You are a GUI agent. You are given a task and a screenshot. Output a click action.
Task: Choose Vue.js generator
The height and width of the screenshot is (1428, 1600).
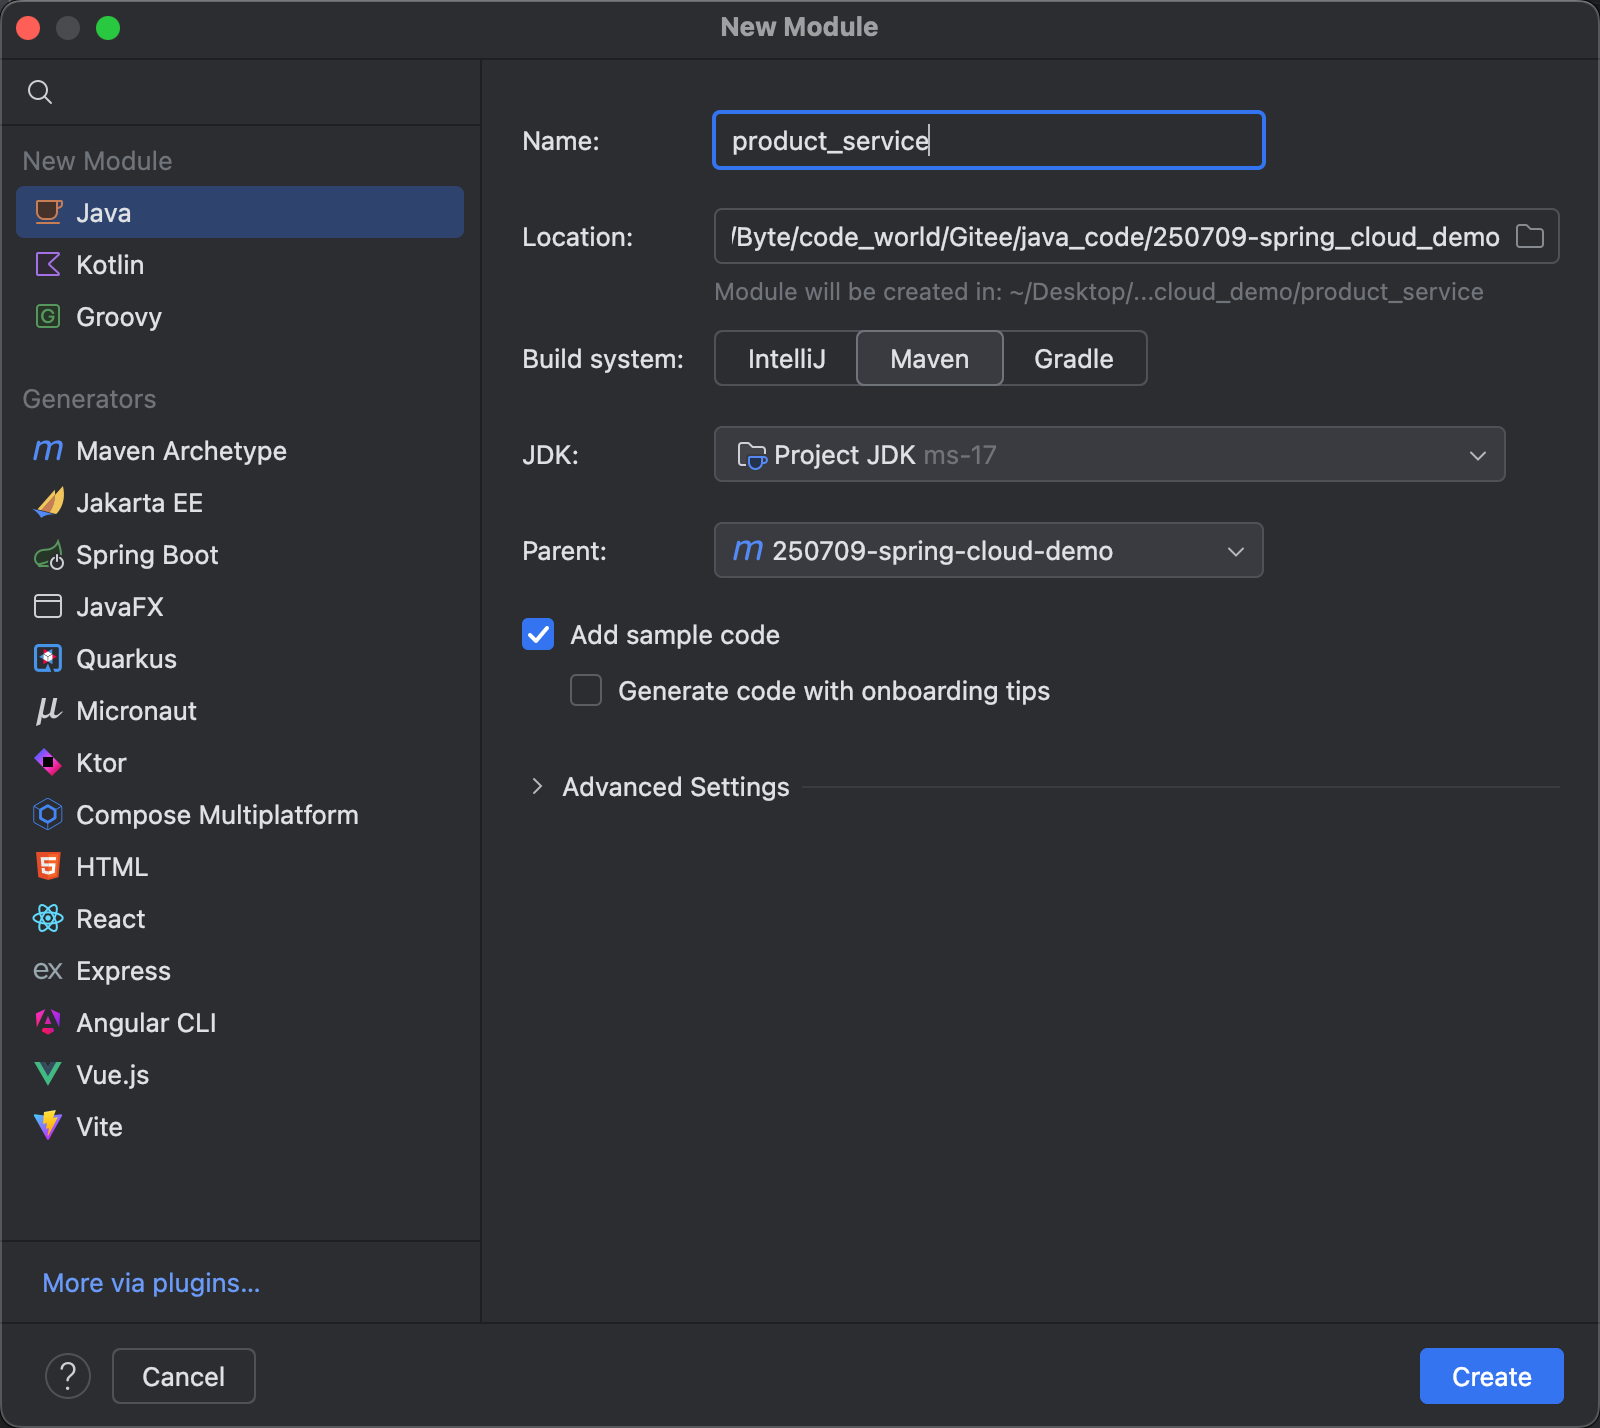tap(240, 1074)
